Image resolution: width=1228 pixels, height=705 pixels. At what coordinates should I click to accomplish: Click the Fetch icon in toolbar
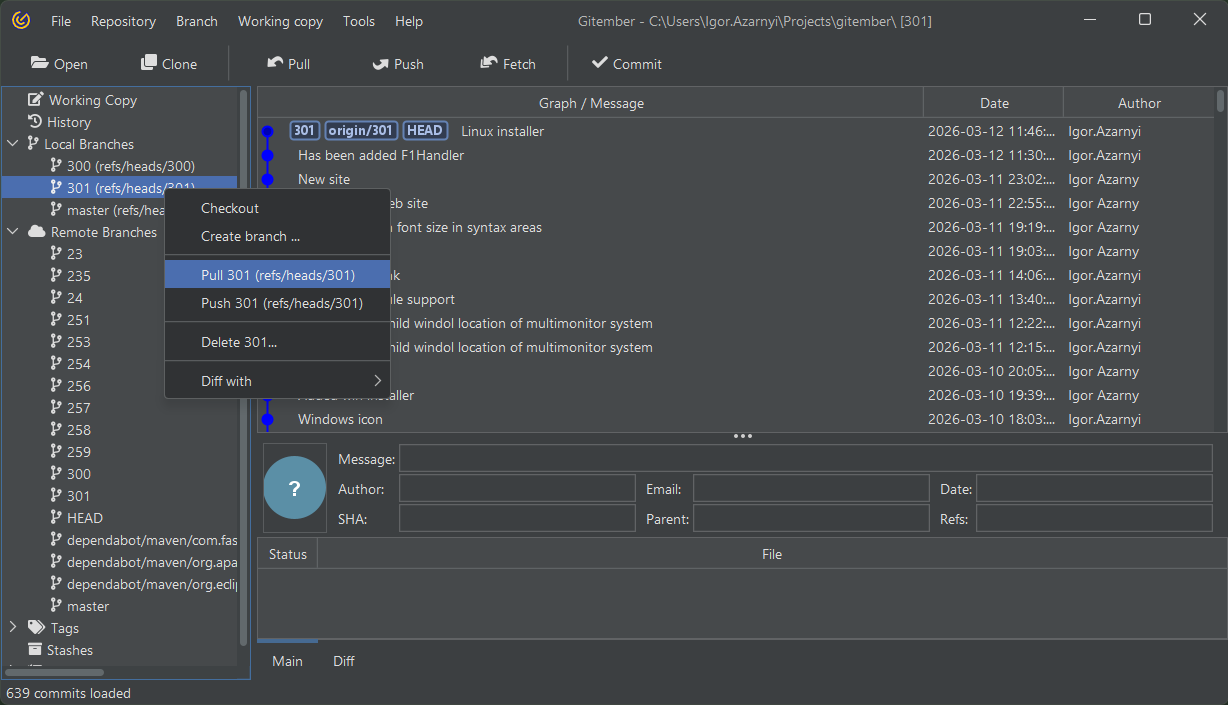point(489,63)
